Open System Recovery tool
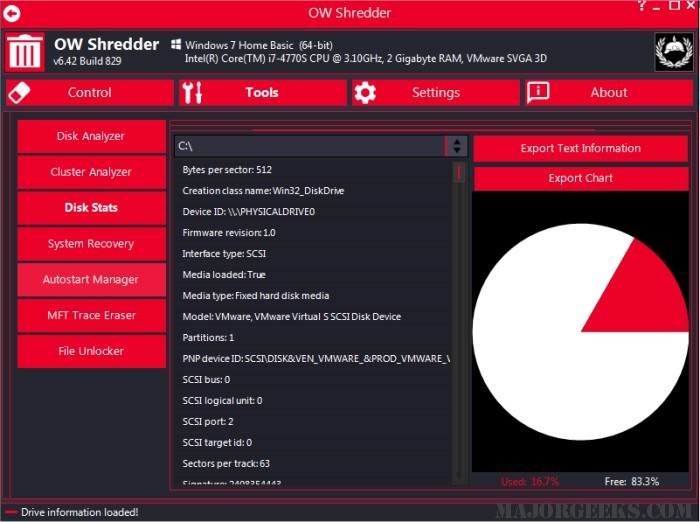Screen dimensions: 700x522 [x=92, y=244]
